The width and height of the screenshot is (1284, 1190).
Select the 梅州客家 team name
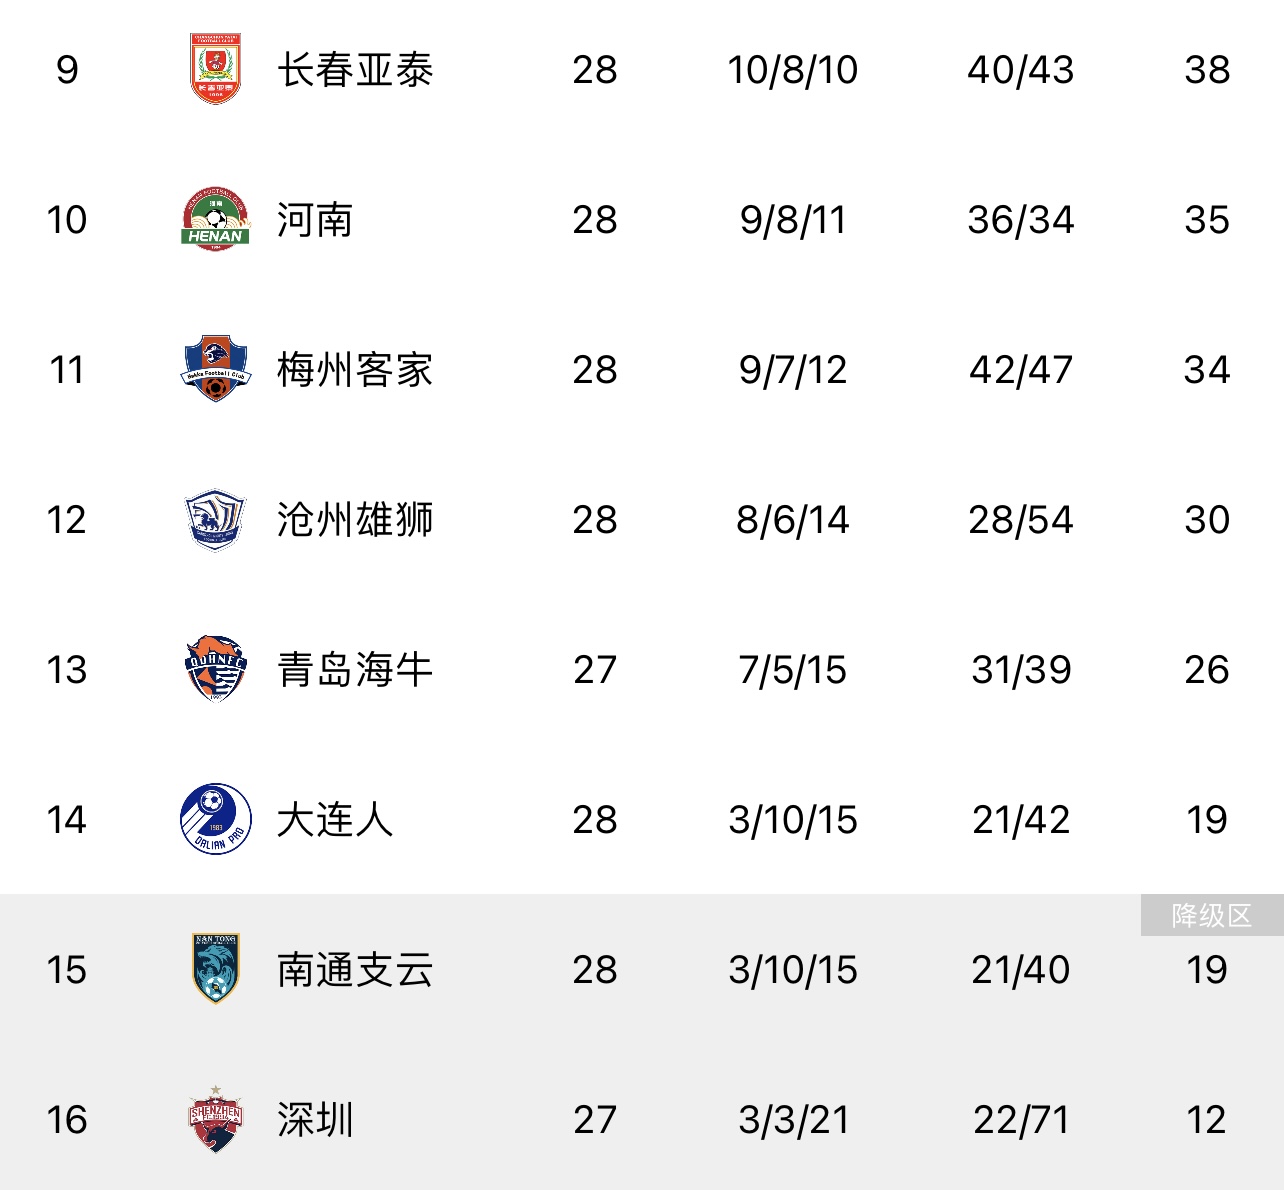[355, 370]
